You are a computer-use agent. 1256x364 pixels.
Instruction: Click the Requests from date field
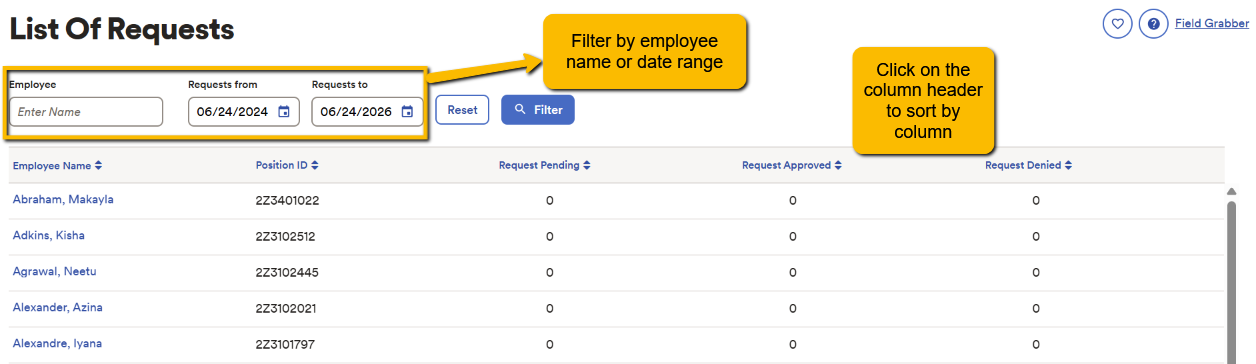tap(244, 112)
